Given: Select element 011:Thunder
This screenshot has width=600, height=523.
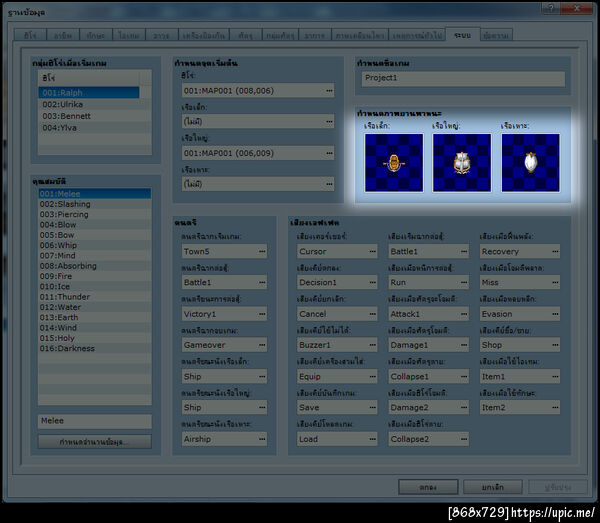Looking at the screenshot, I should click(95, 297).
